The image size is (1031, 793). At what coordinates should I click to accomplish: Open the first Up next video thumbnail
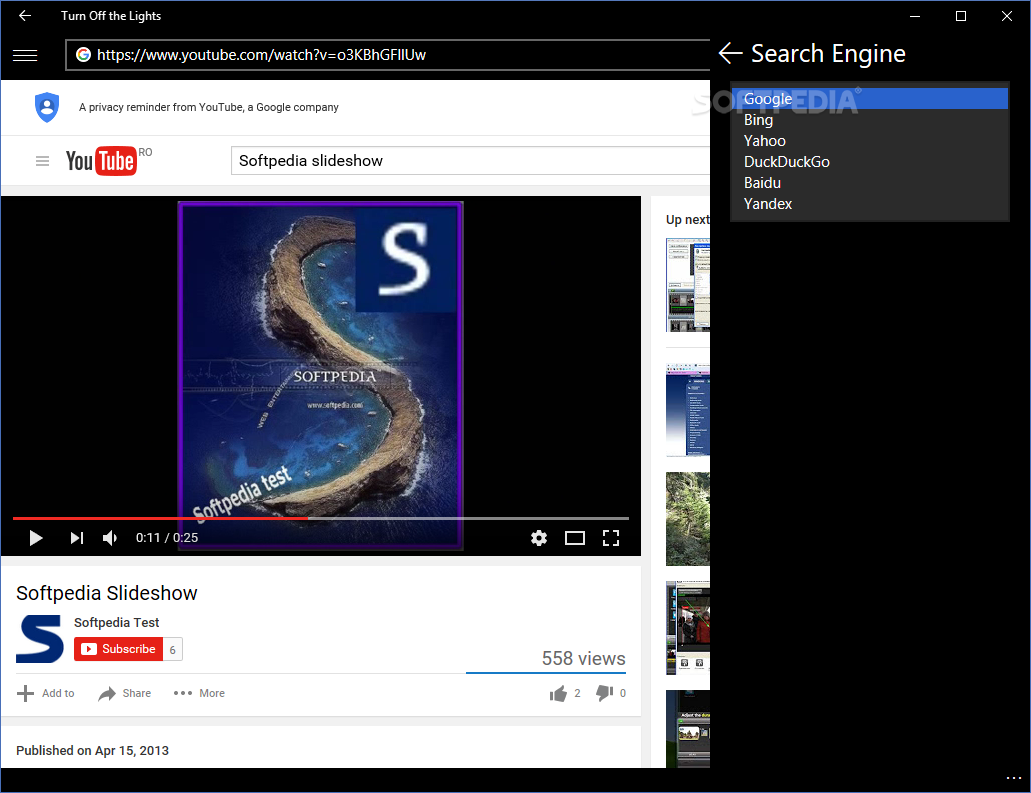[688, 285]
